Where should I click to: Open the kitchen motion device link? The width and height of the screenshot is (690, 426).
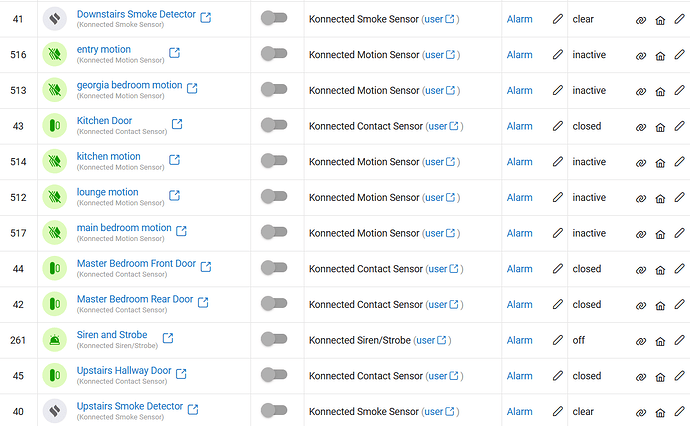(108, 156)
